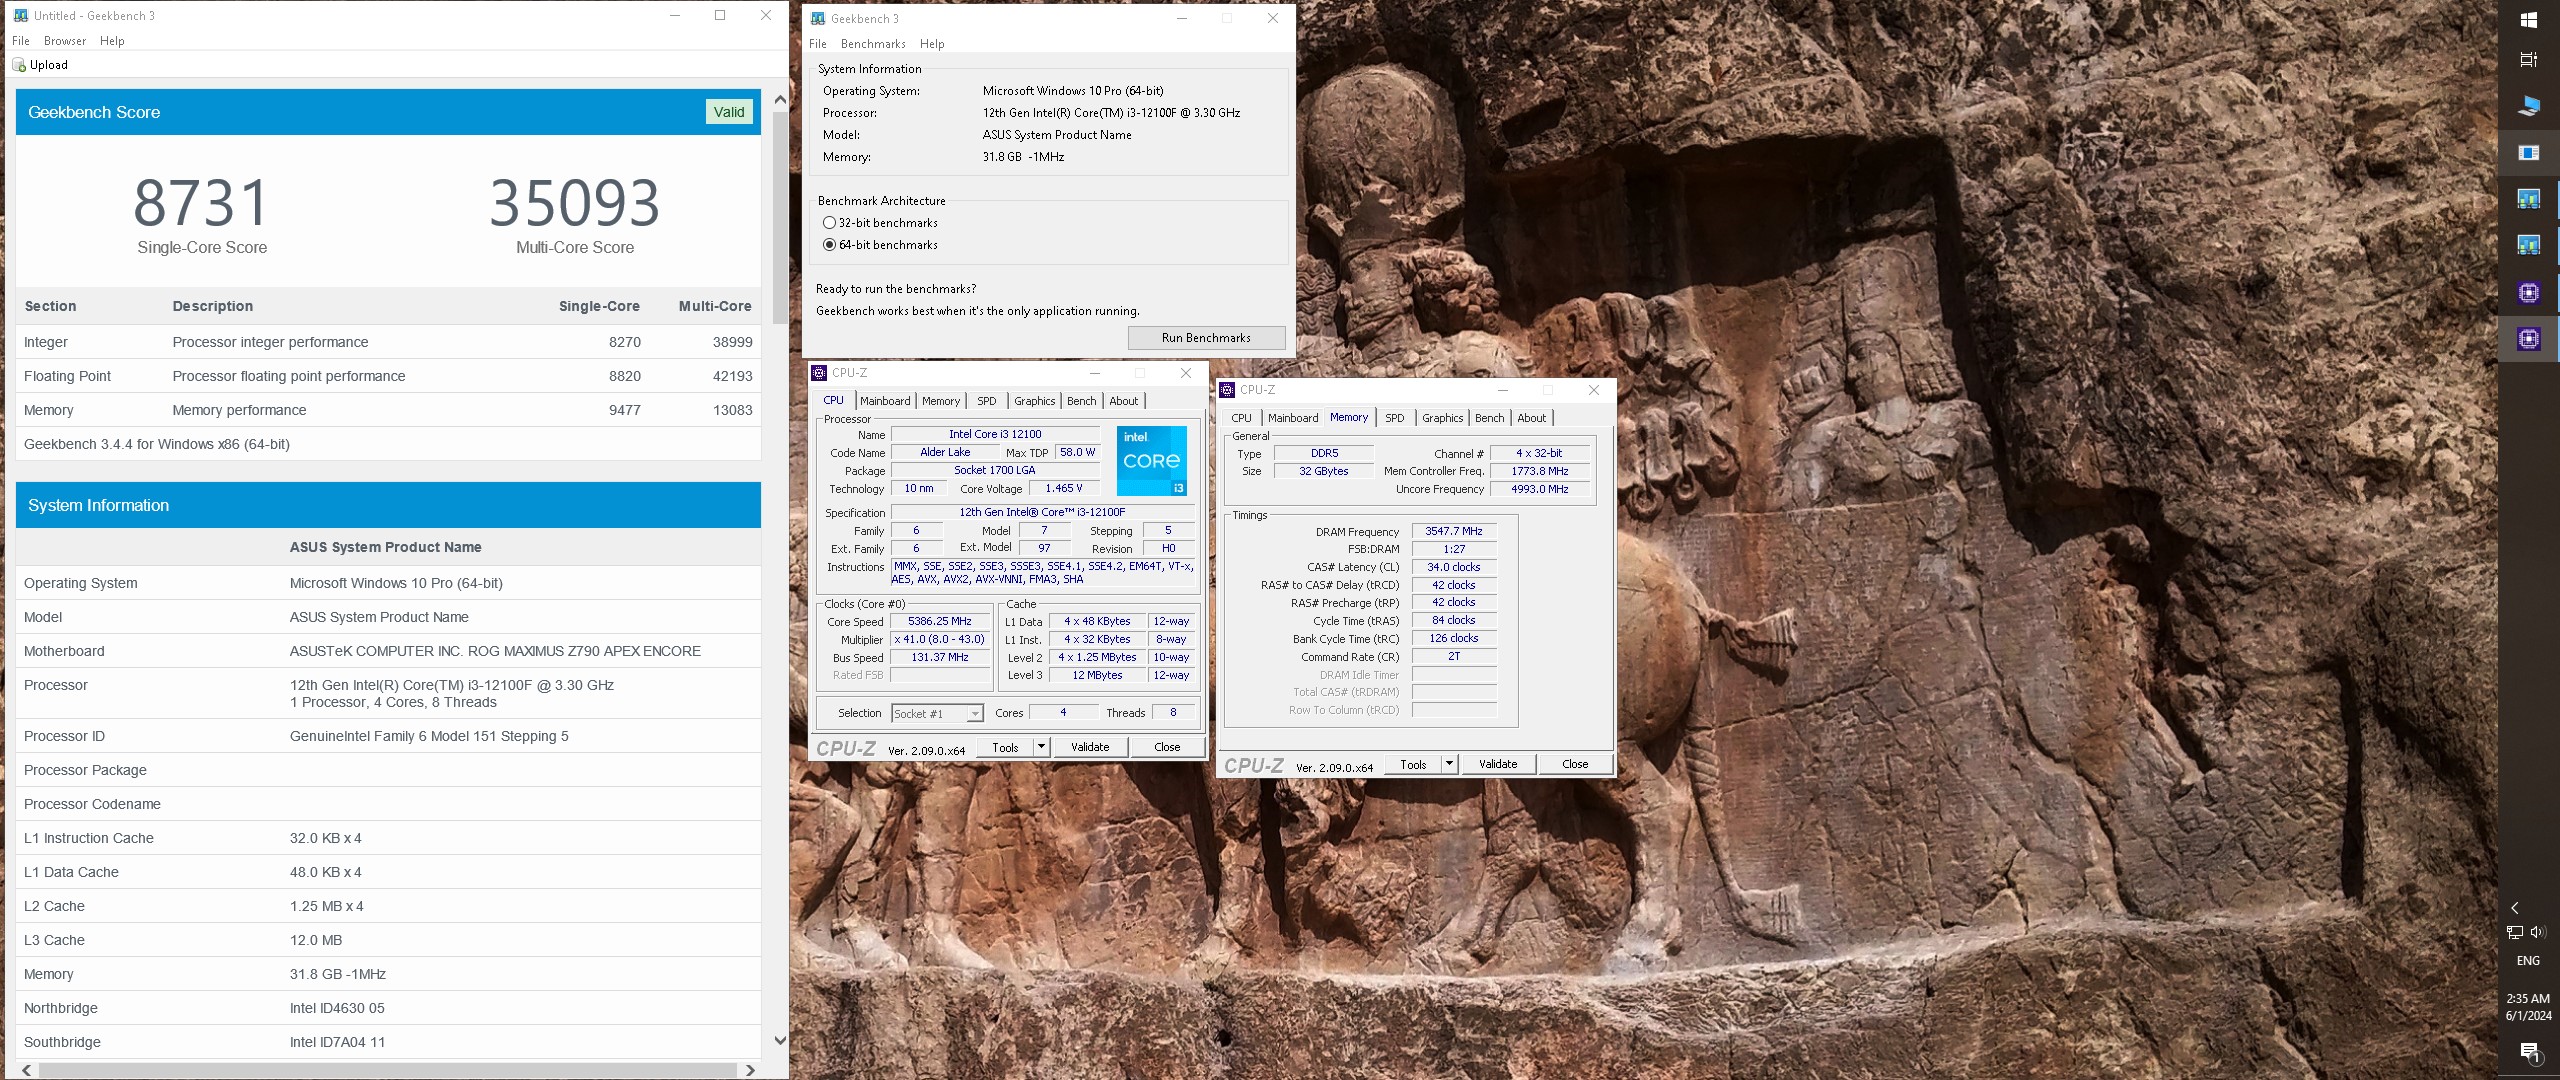2560x1080 pixels.
Task: Switch to the Memory tab in the CPU-Z CPU window
Action: (x=941, y=401)
